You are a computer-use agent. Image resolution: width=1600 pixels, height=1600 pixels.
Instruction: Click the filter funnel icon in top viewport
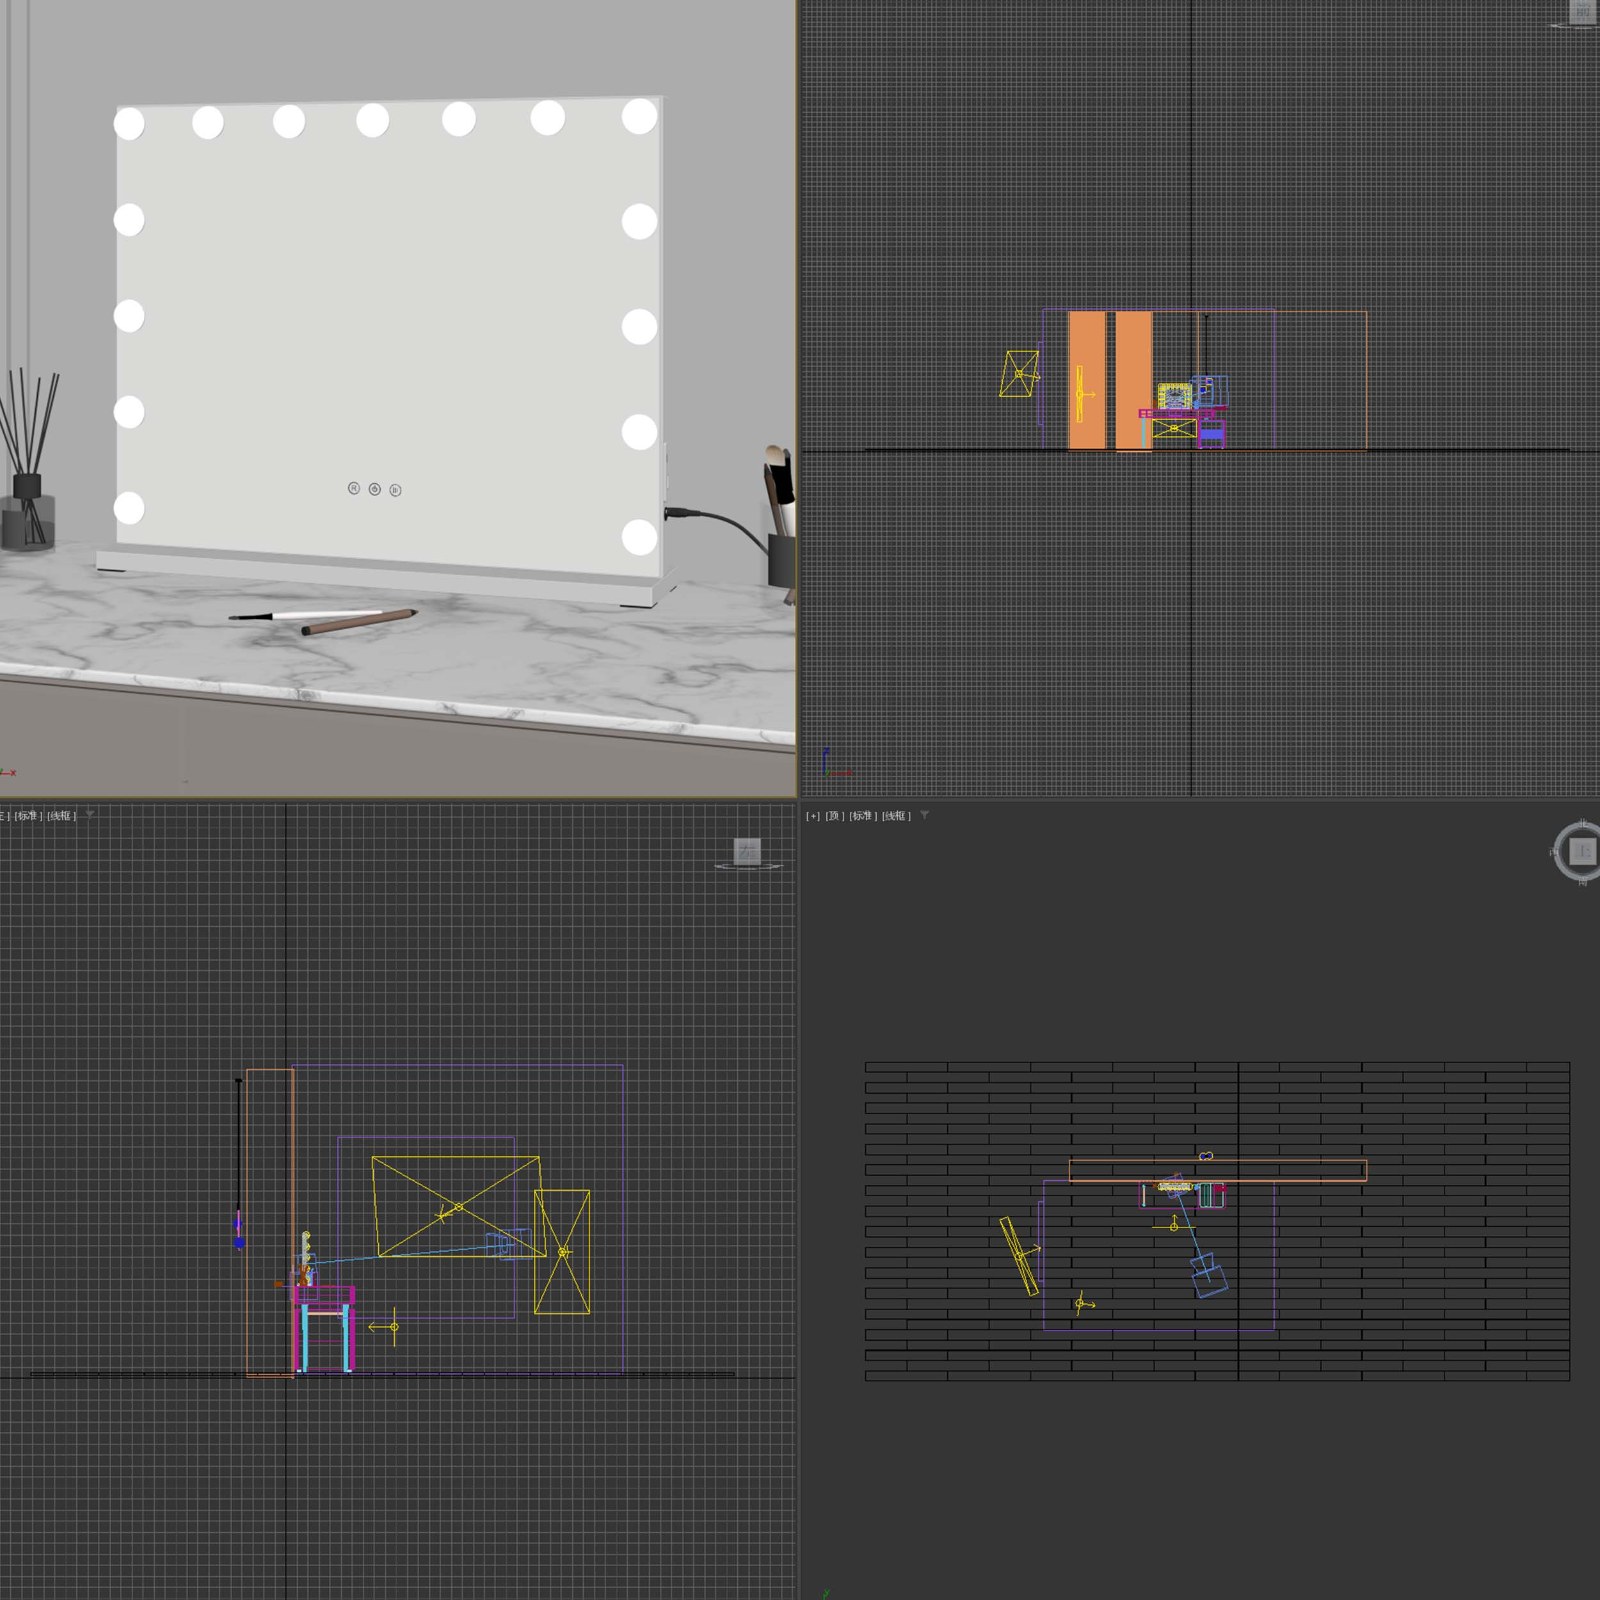pyautogui.click(x=925, y=816)
